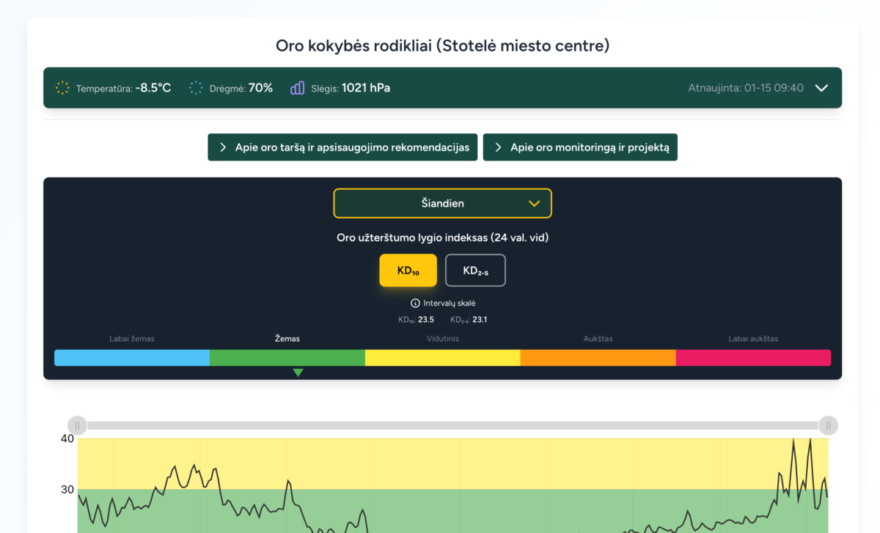Open the Šiandien period dropdown
This screenshot has height=533, width=880.
(442, 203)
